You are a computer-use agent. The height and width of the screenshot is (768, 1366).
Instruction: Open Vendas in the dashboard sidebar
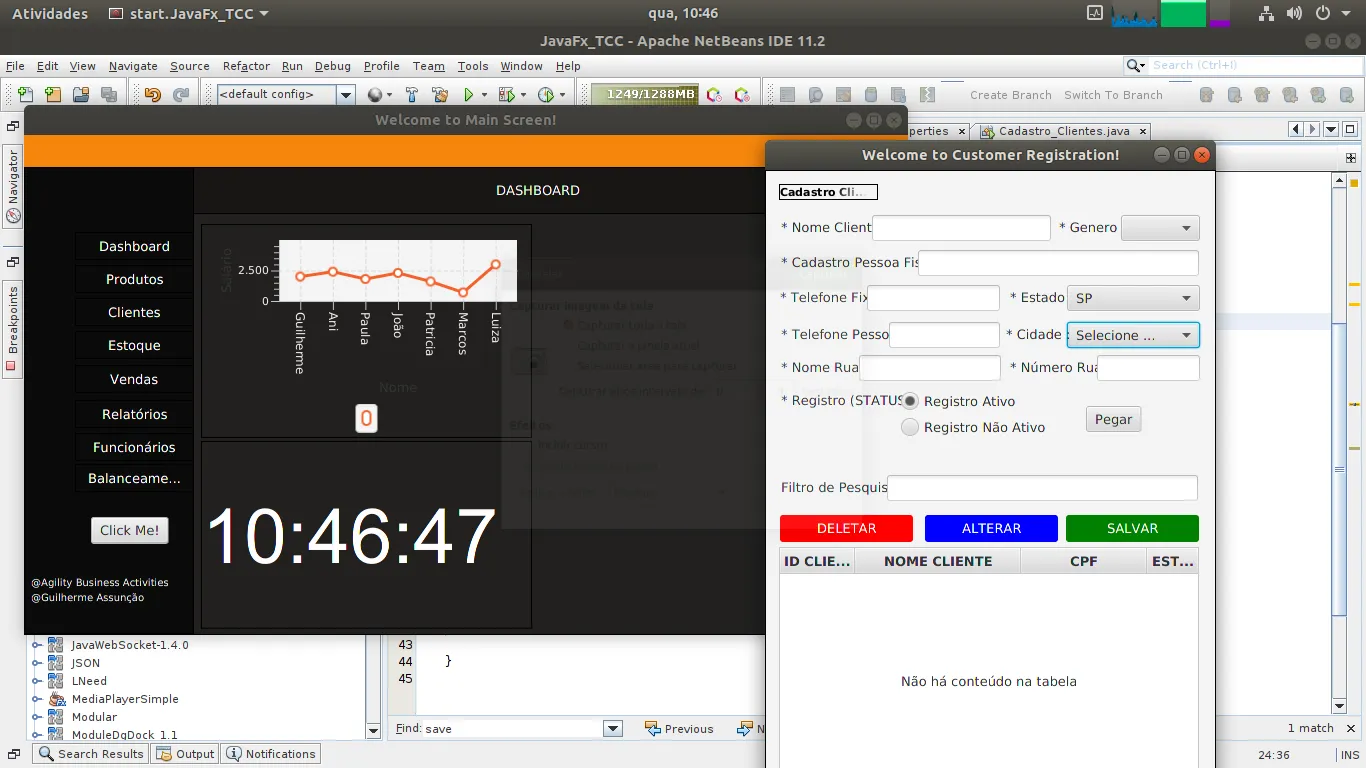[134, 379]
